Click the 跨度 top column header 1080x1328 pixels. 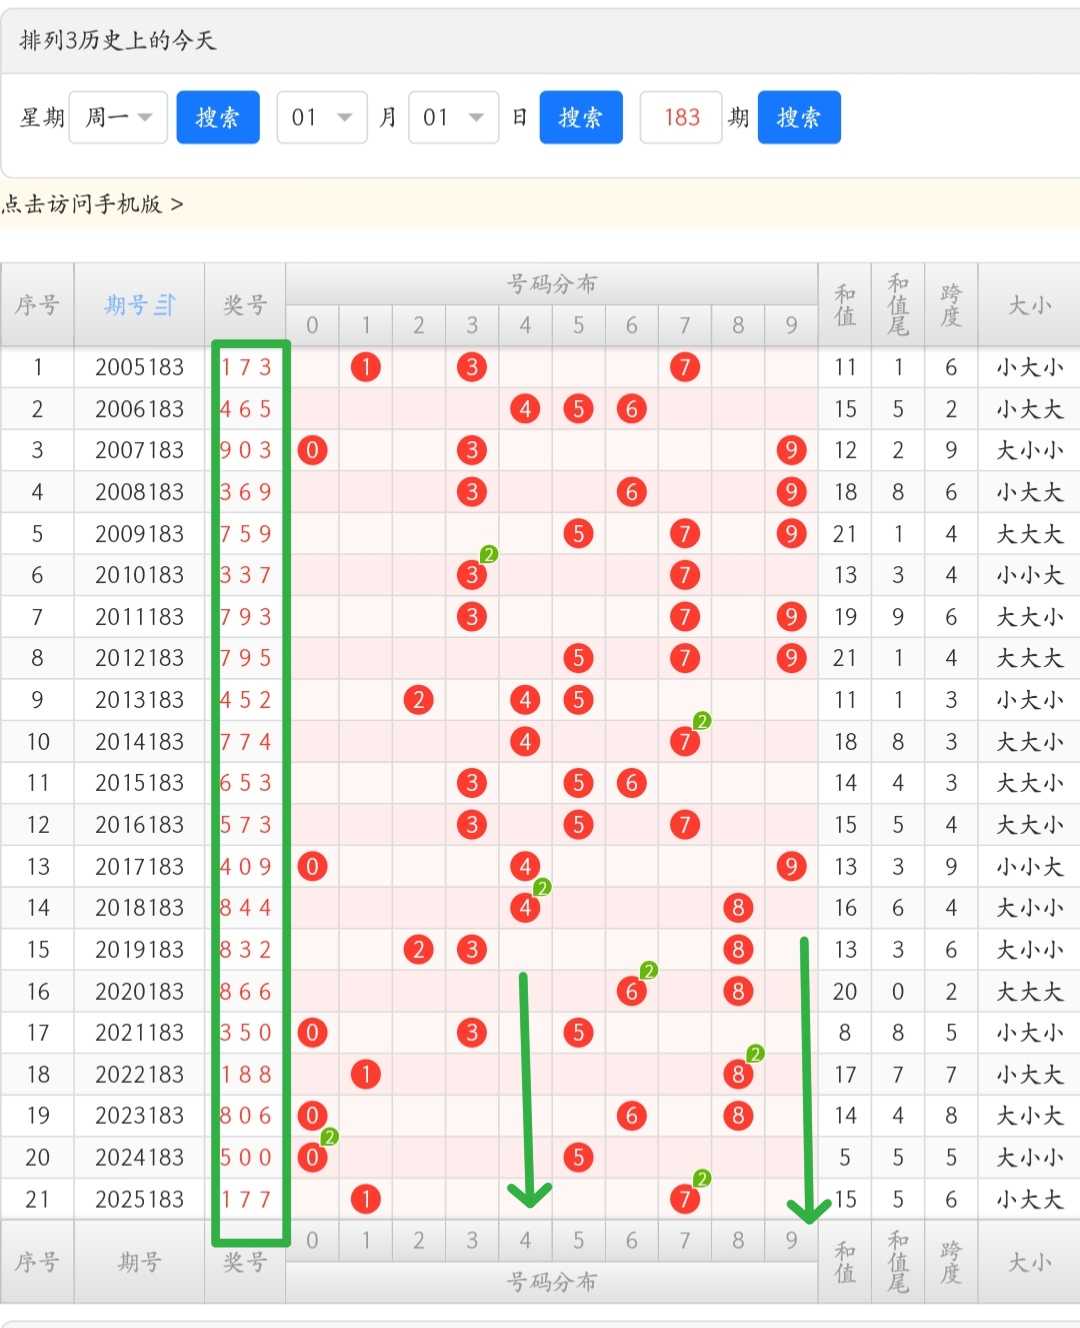click(951, 305)
